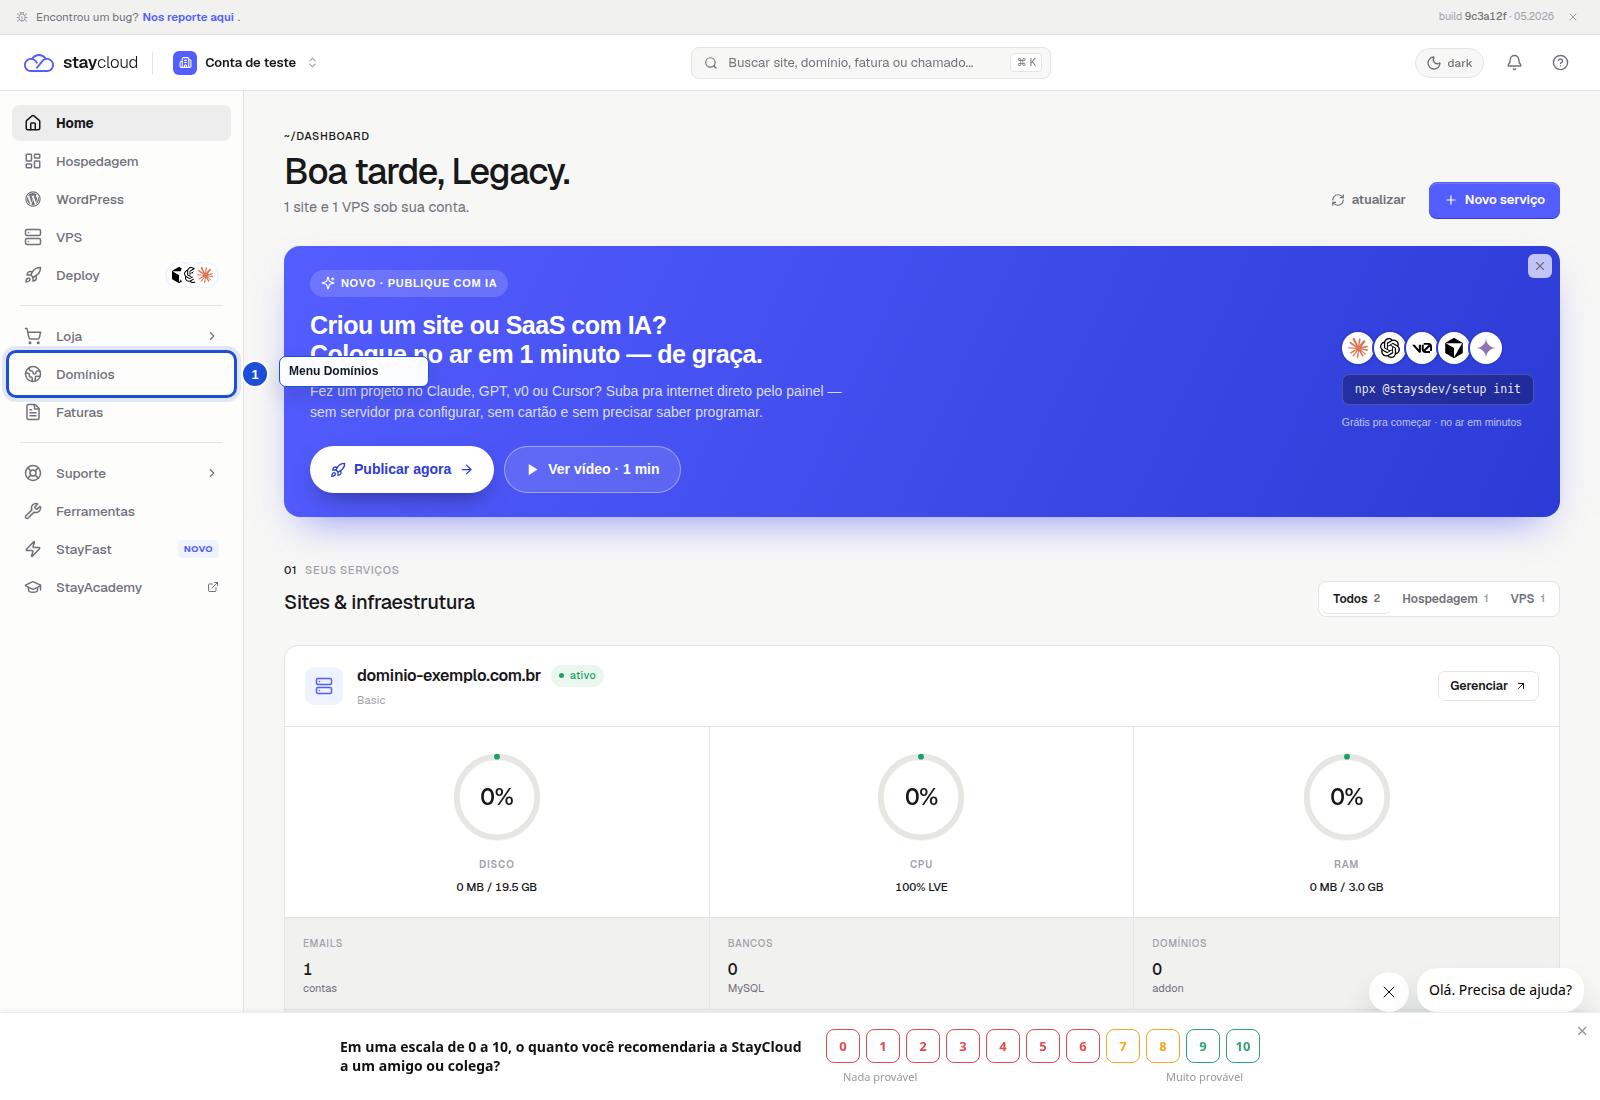Screen dimensions: 1600x1100
Task: Click the atualizar refresh button
Action: tap(1368, 200)
